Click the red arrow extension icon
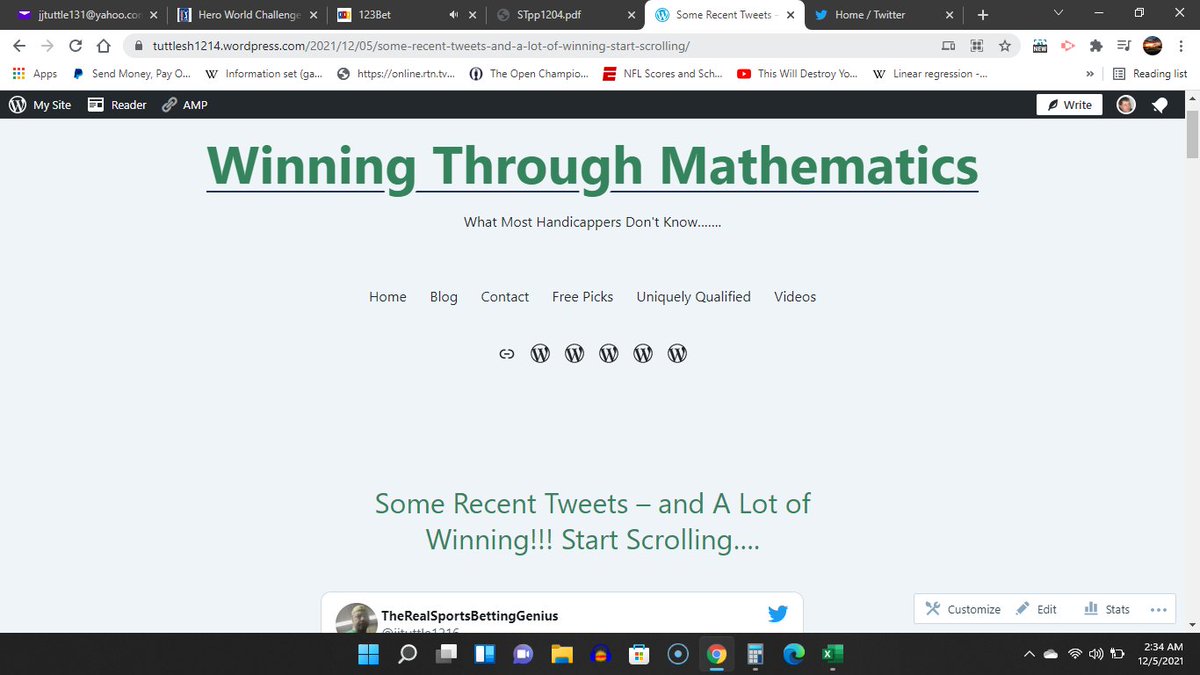Screen dimensions: 1200x675 pyautogui.click(x=1067, y=46)
